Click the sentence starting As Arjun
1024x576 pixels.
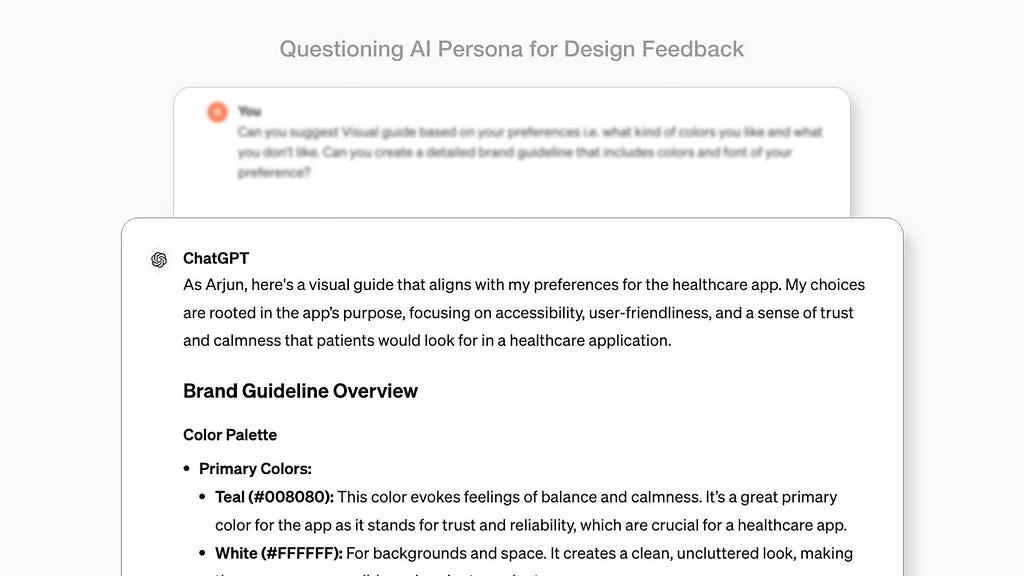point(482,285)
